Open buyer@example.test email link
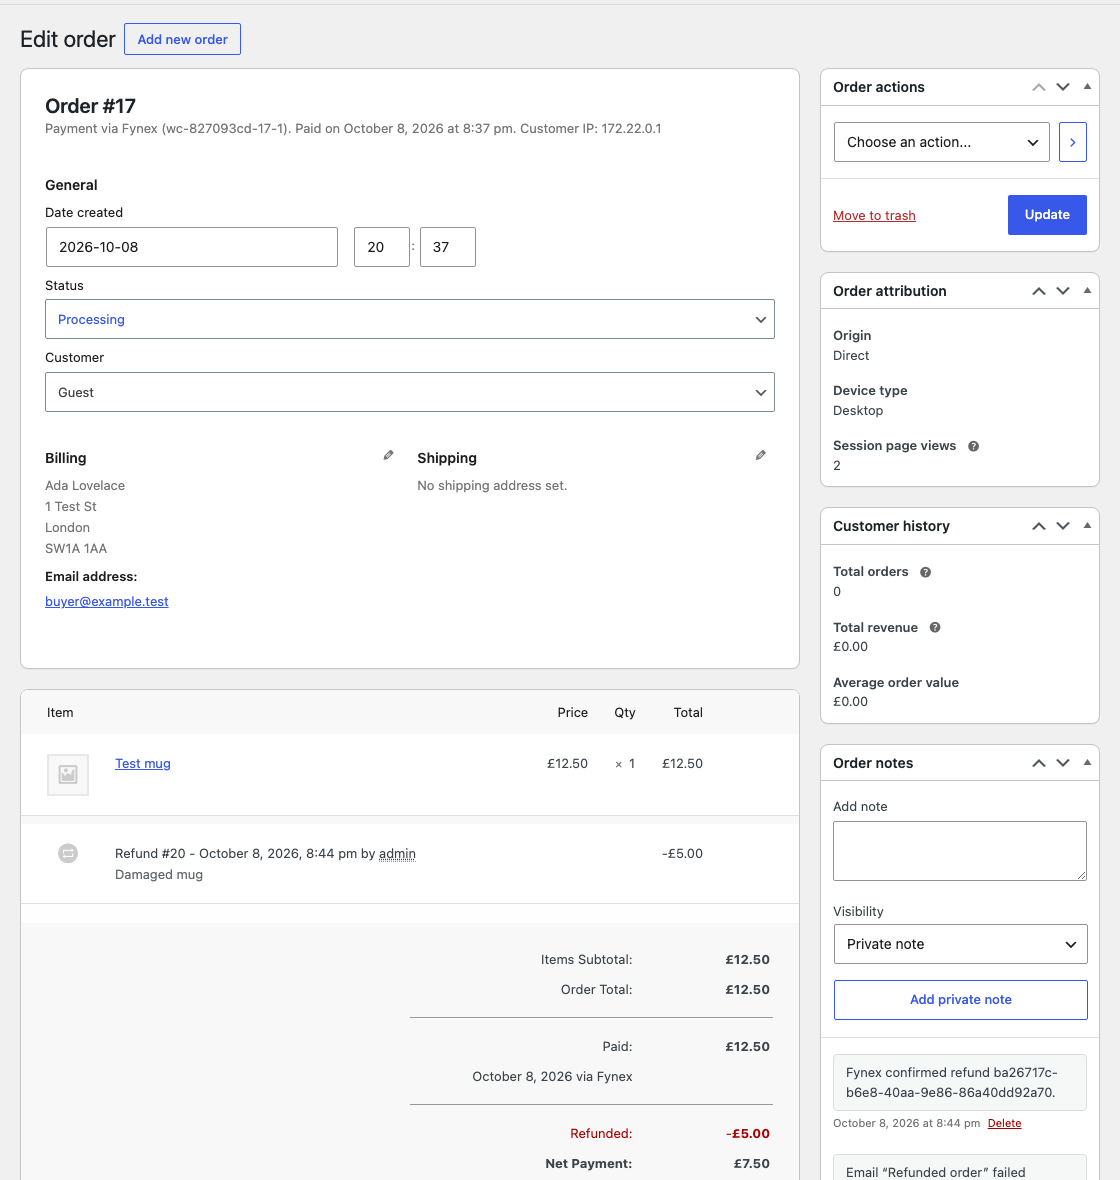Image resolution: width=1120 pixels, height=1180 pixels. pyautogui.click(x=107, y=601)
